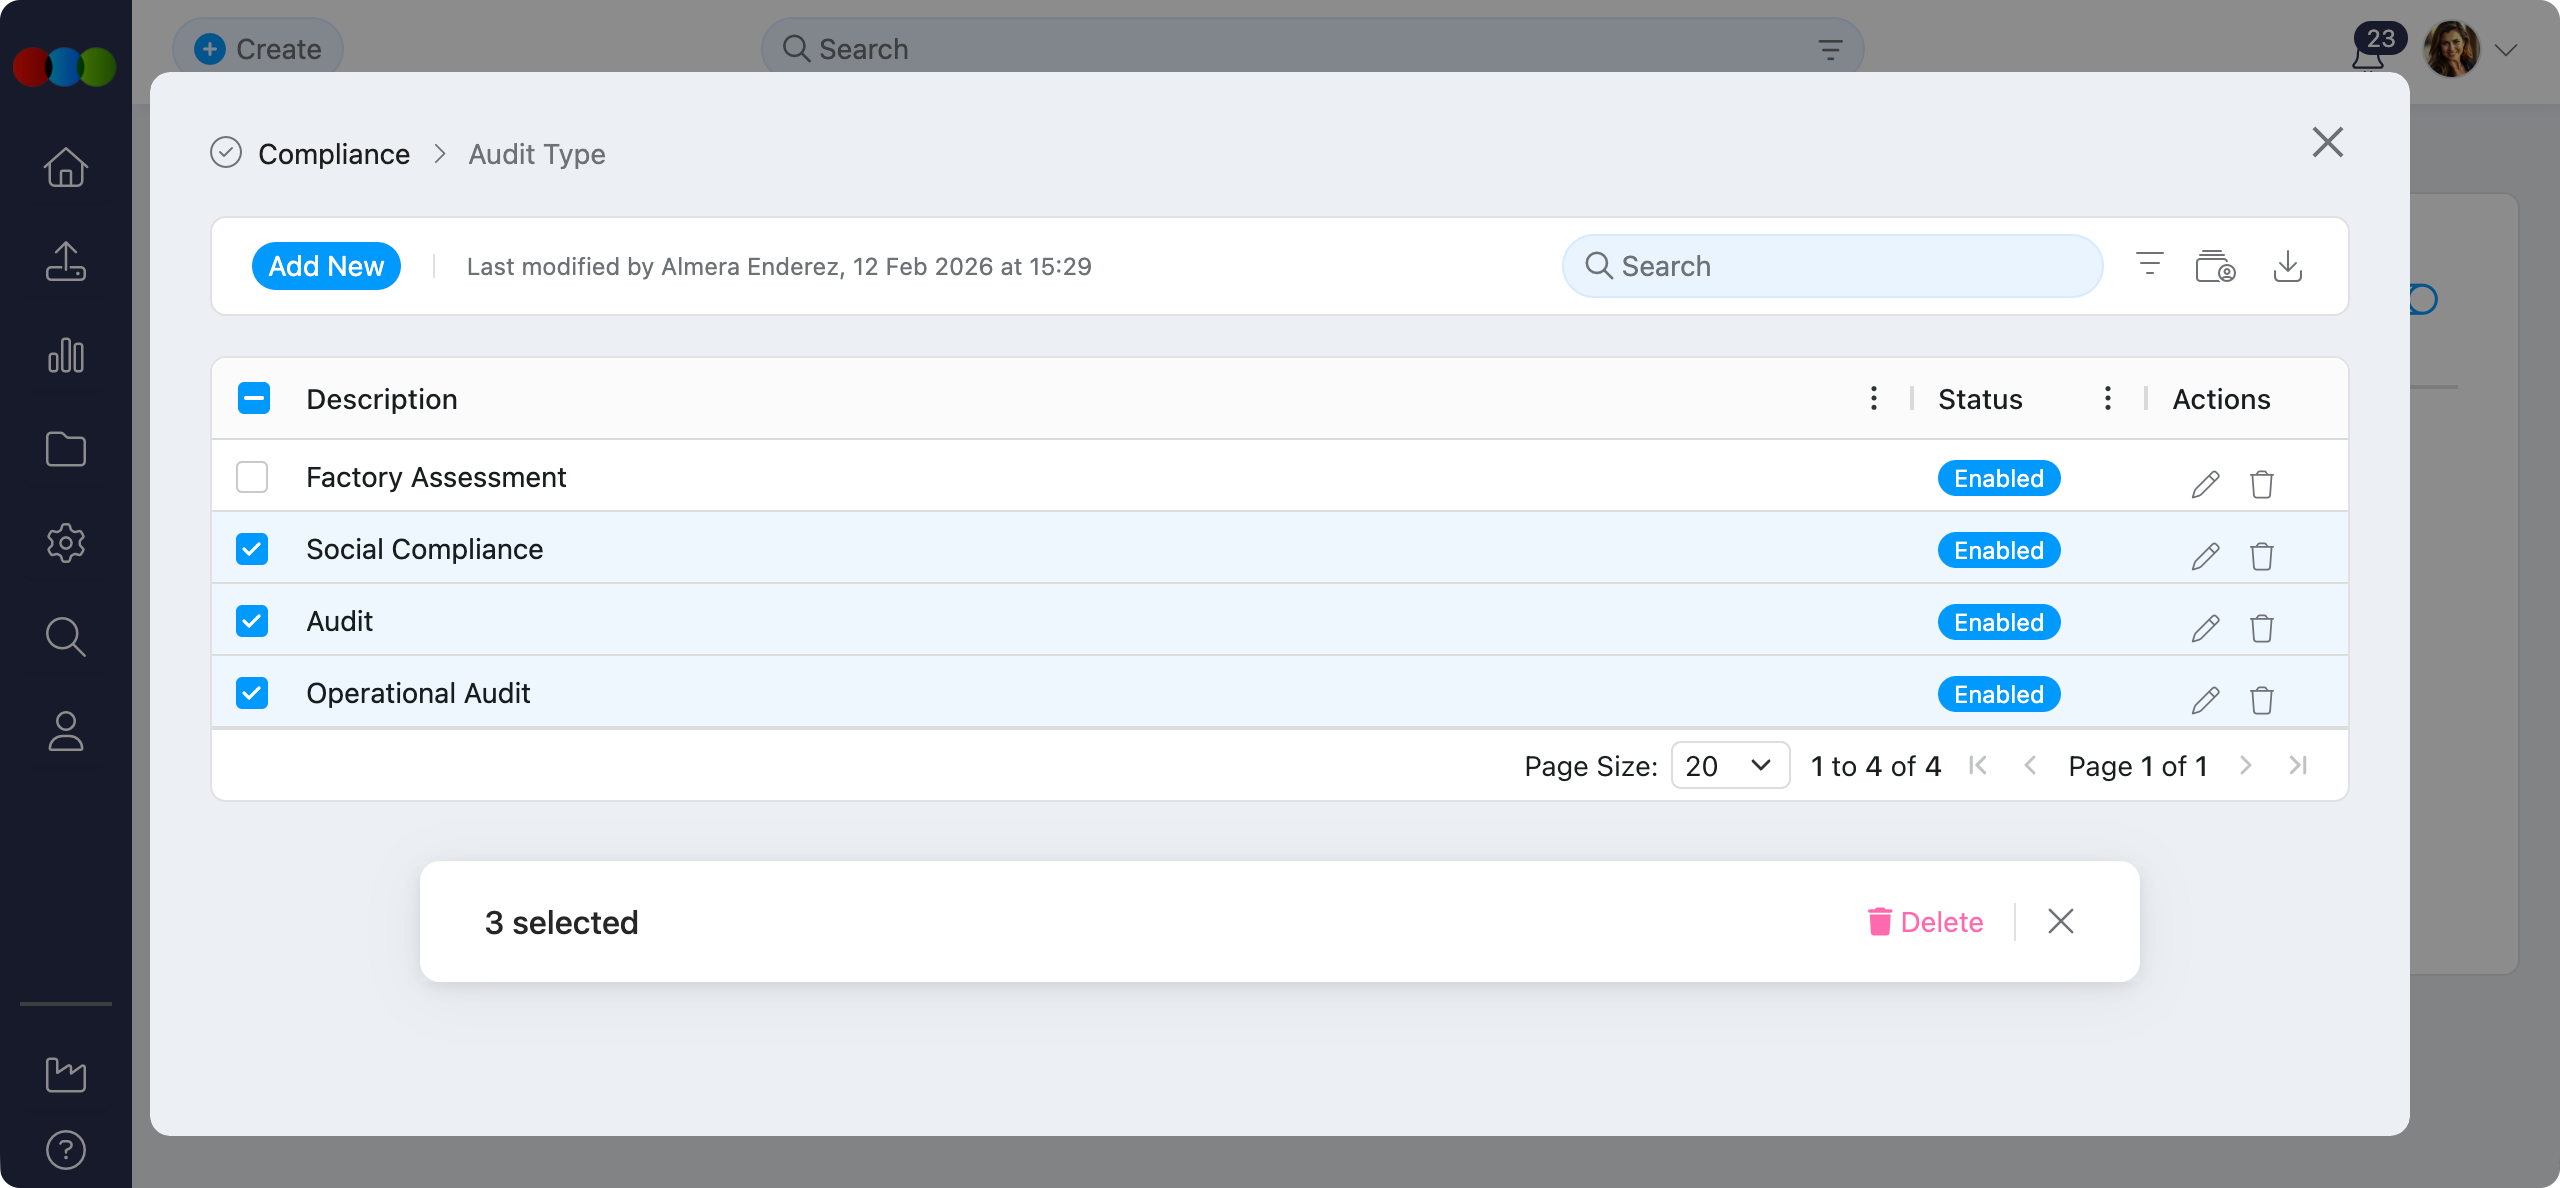Check the Factory Assessment checkbox

[252, 477]
